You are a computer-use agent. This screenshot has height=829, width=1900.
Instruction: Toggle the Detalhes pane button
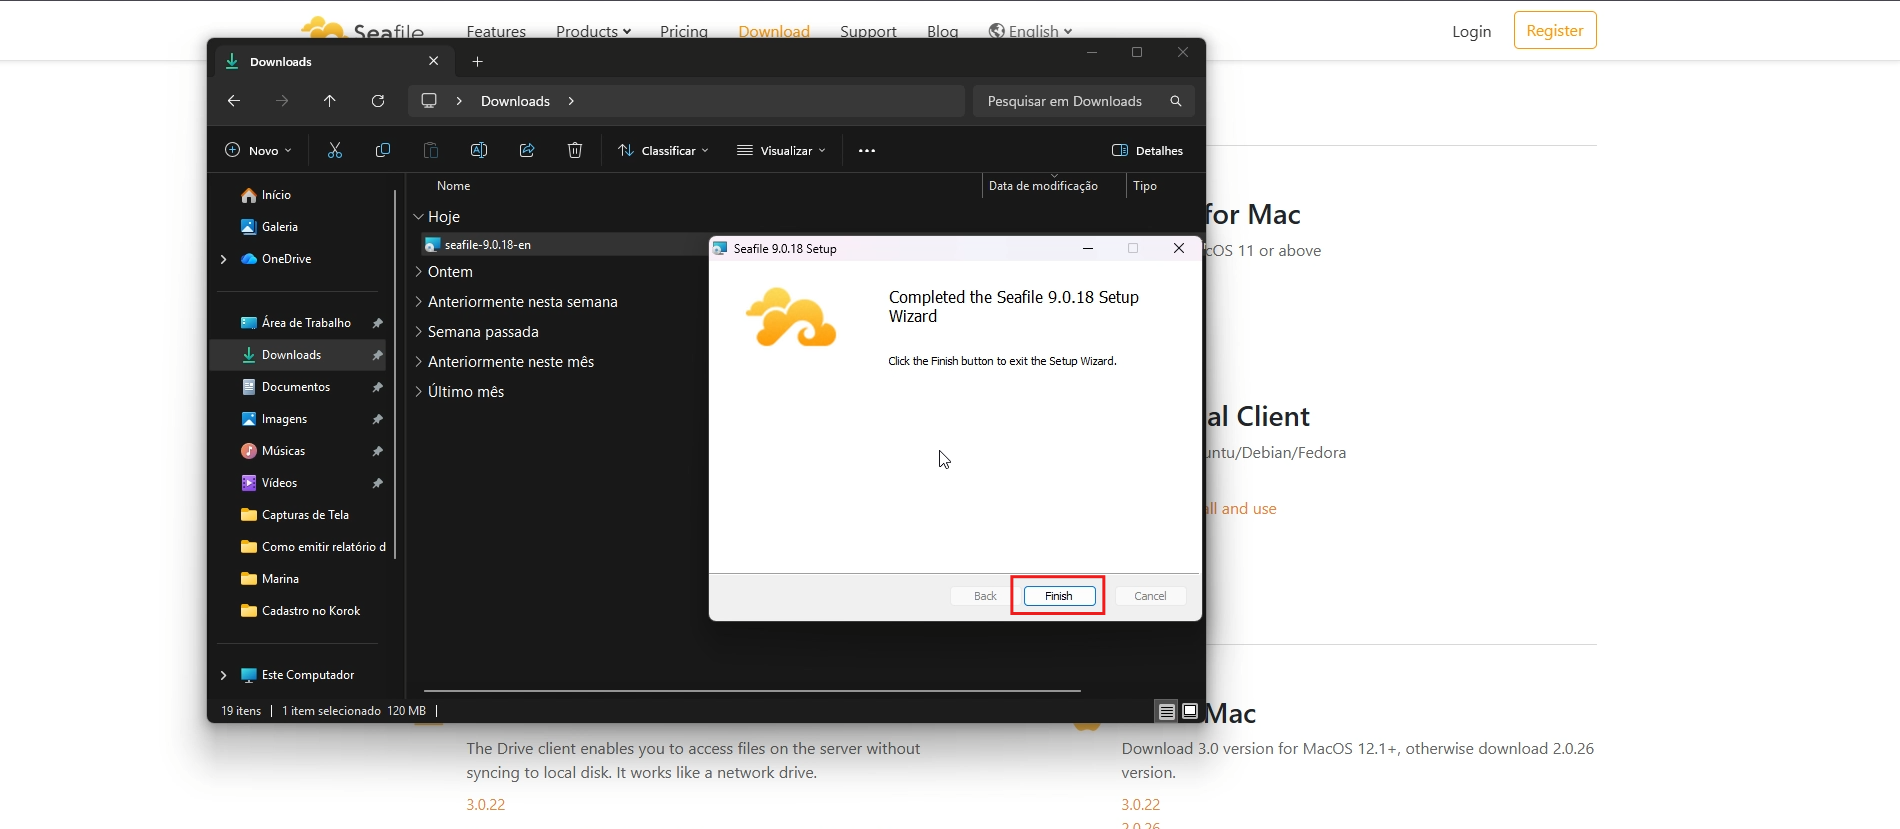coord(1148,151)
